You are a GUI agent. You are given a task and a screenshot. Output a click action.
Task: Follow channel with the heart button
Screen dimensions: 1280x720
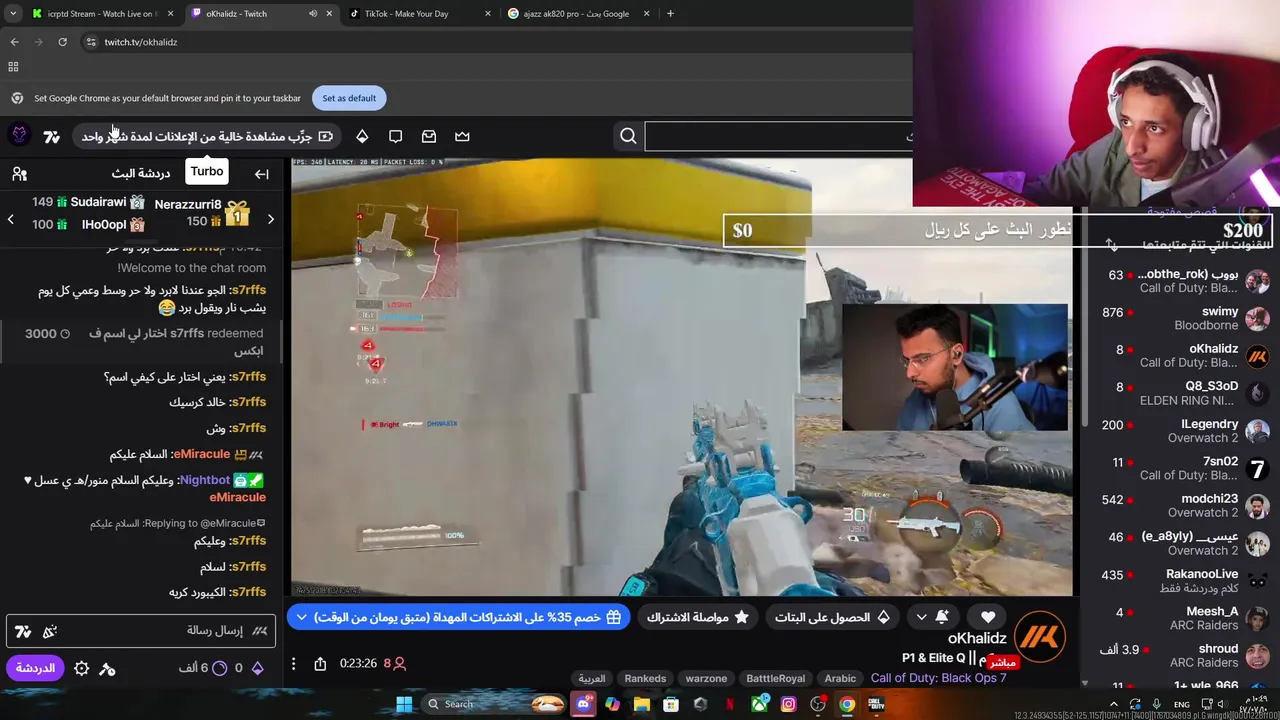click(988, 617)
